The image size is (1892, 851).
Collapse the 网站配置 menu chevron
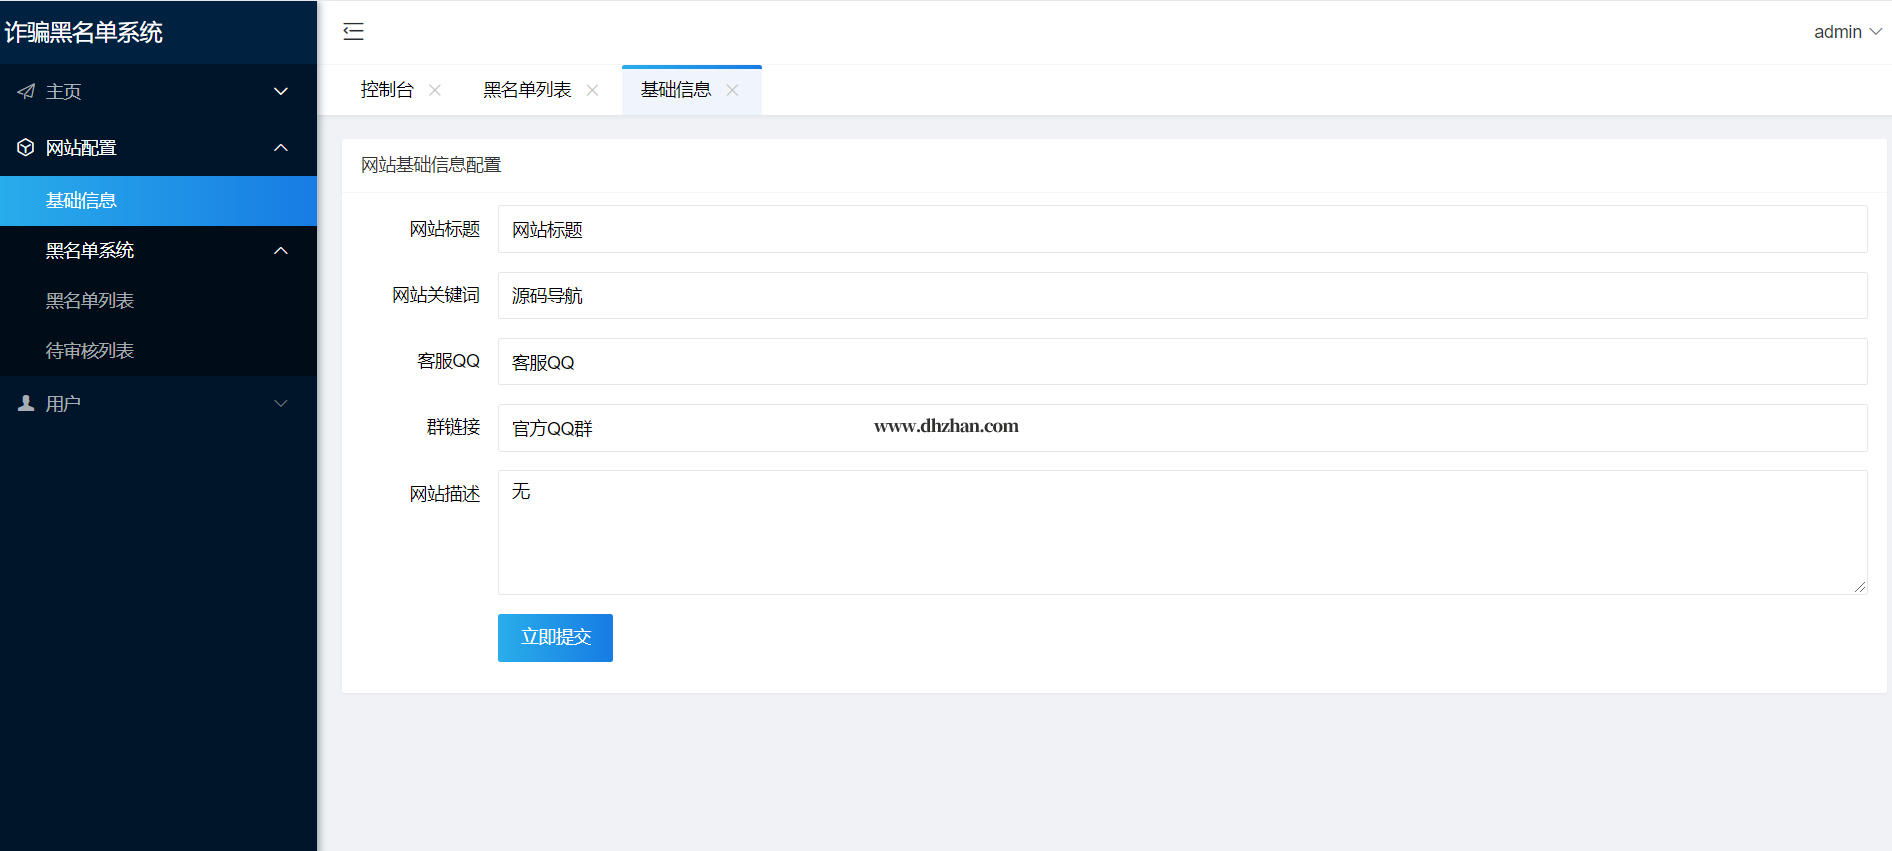click(281, 148)
